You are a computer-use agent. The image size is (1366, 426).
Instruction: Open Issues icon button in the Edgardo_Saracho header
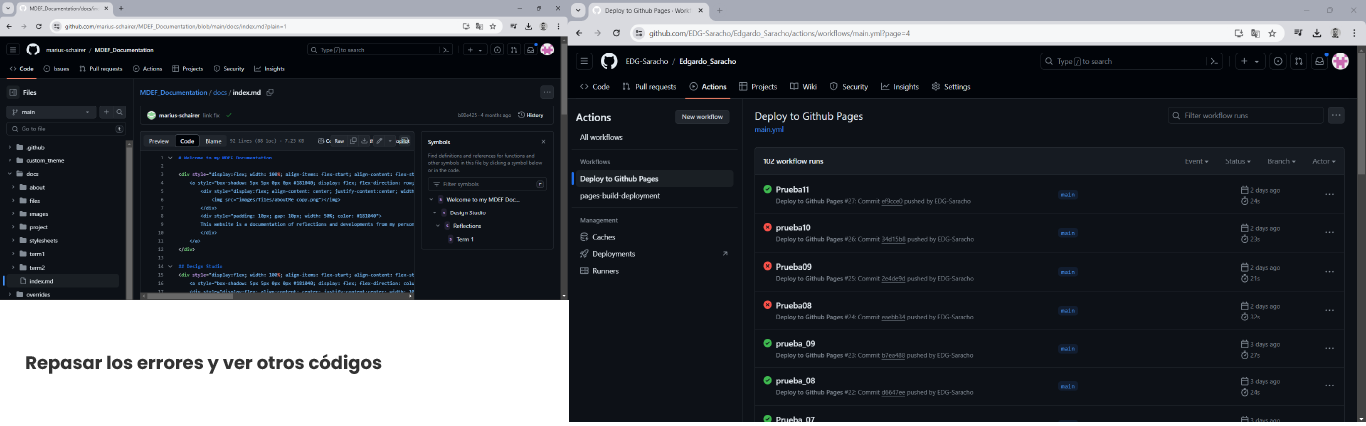[1278, 61]
